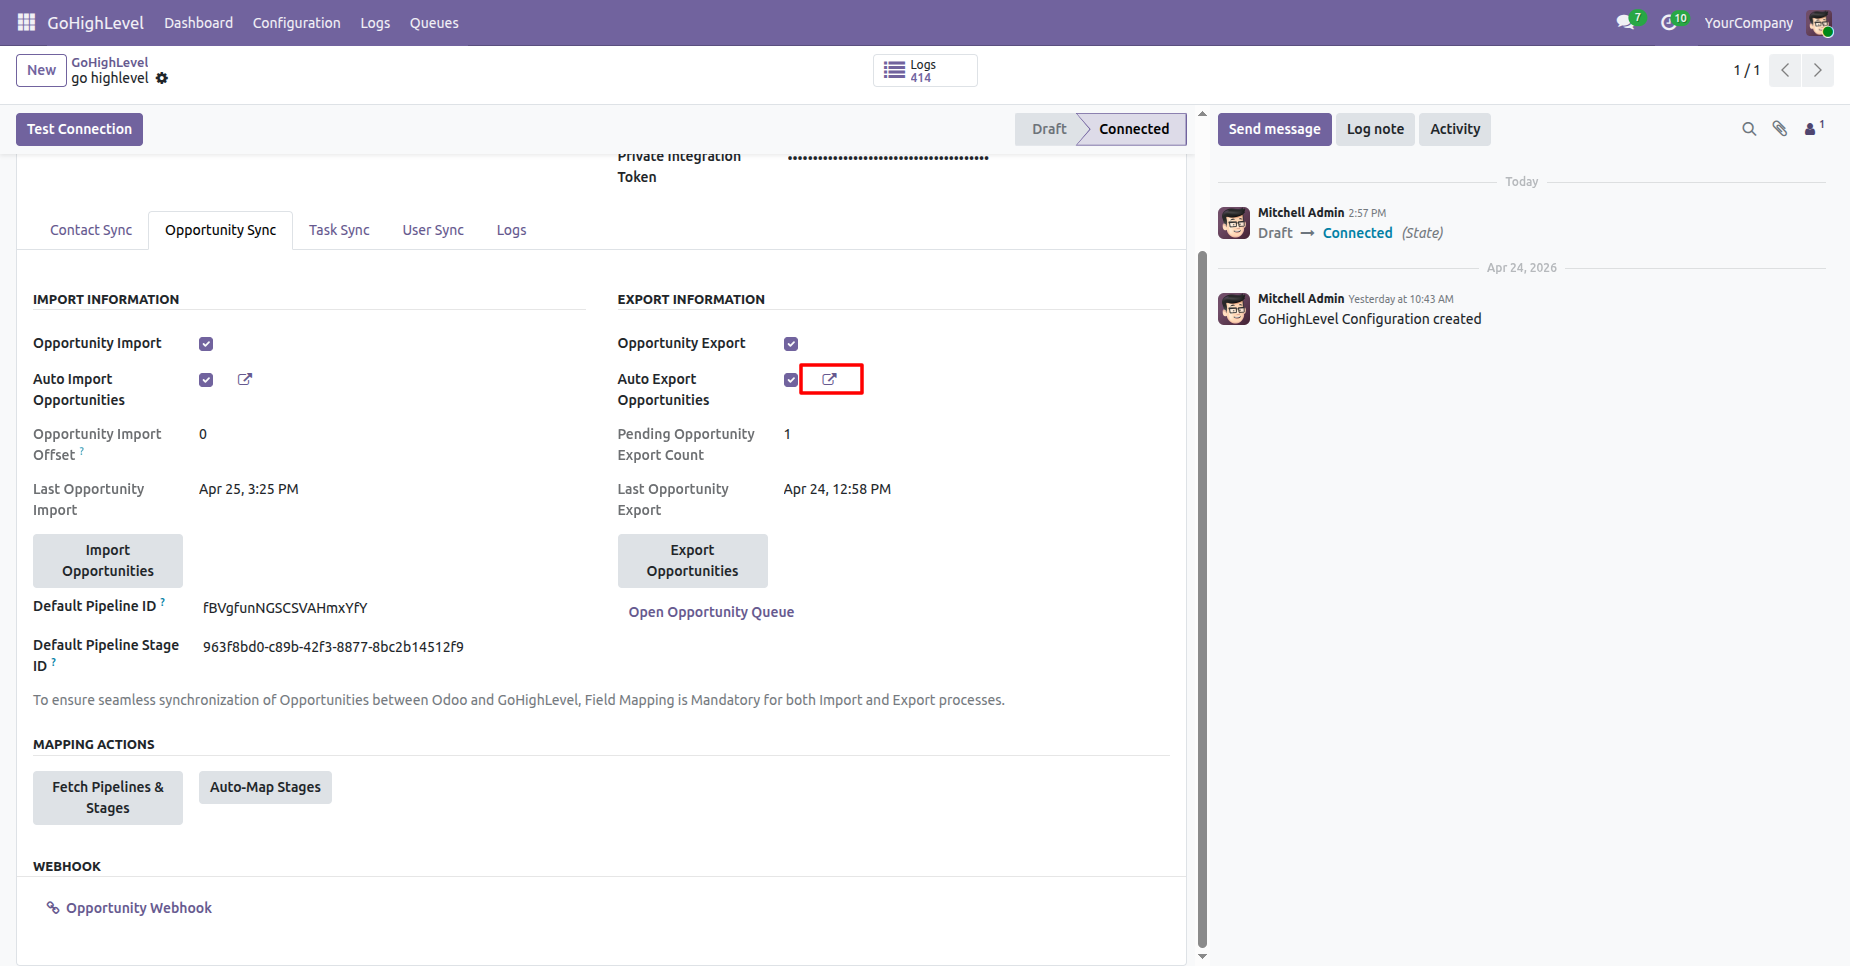Go to previous record with left chevron
The width and height of the screenshot is (1850, 966).
pos(1785,70)
